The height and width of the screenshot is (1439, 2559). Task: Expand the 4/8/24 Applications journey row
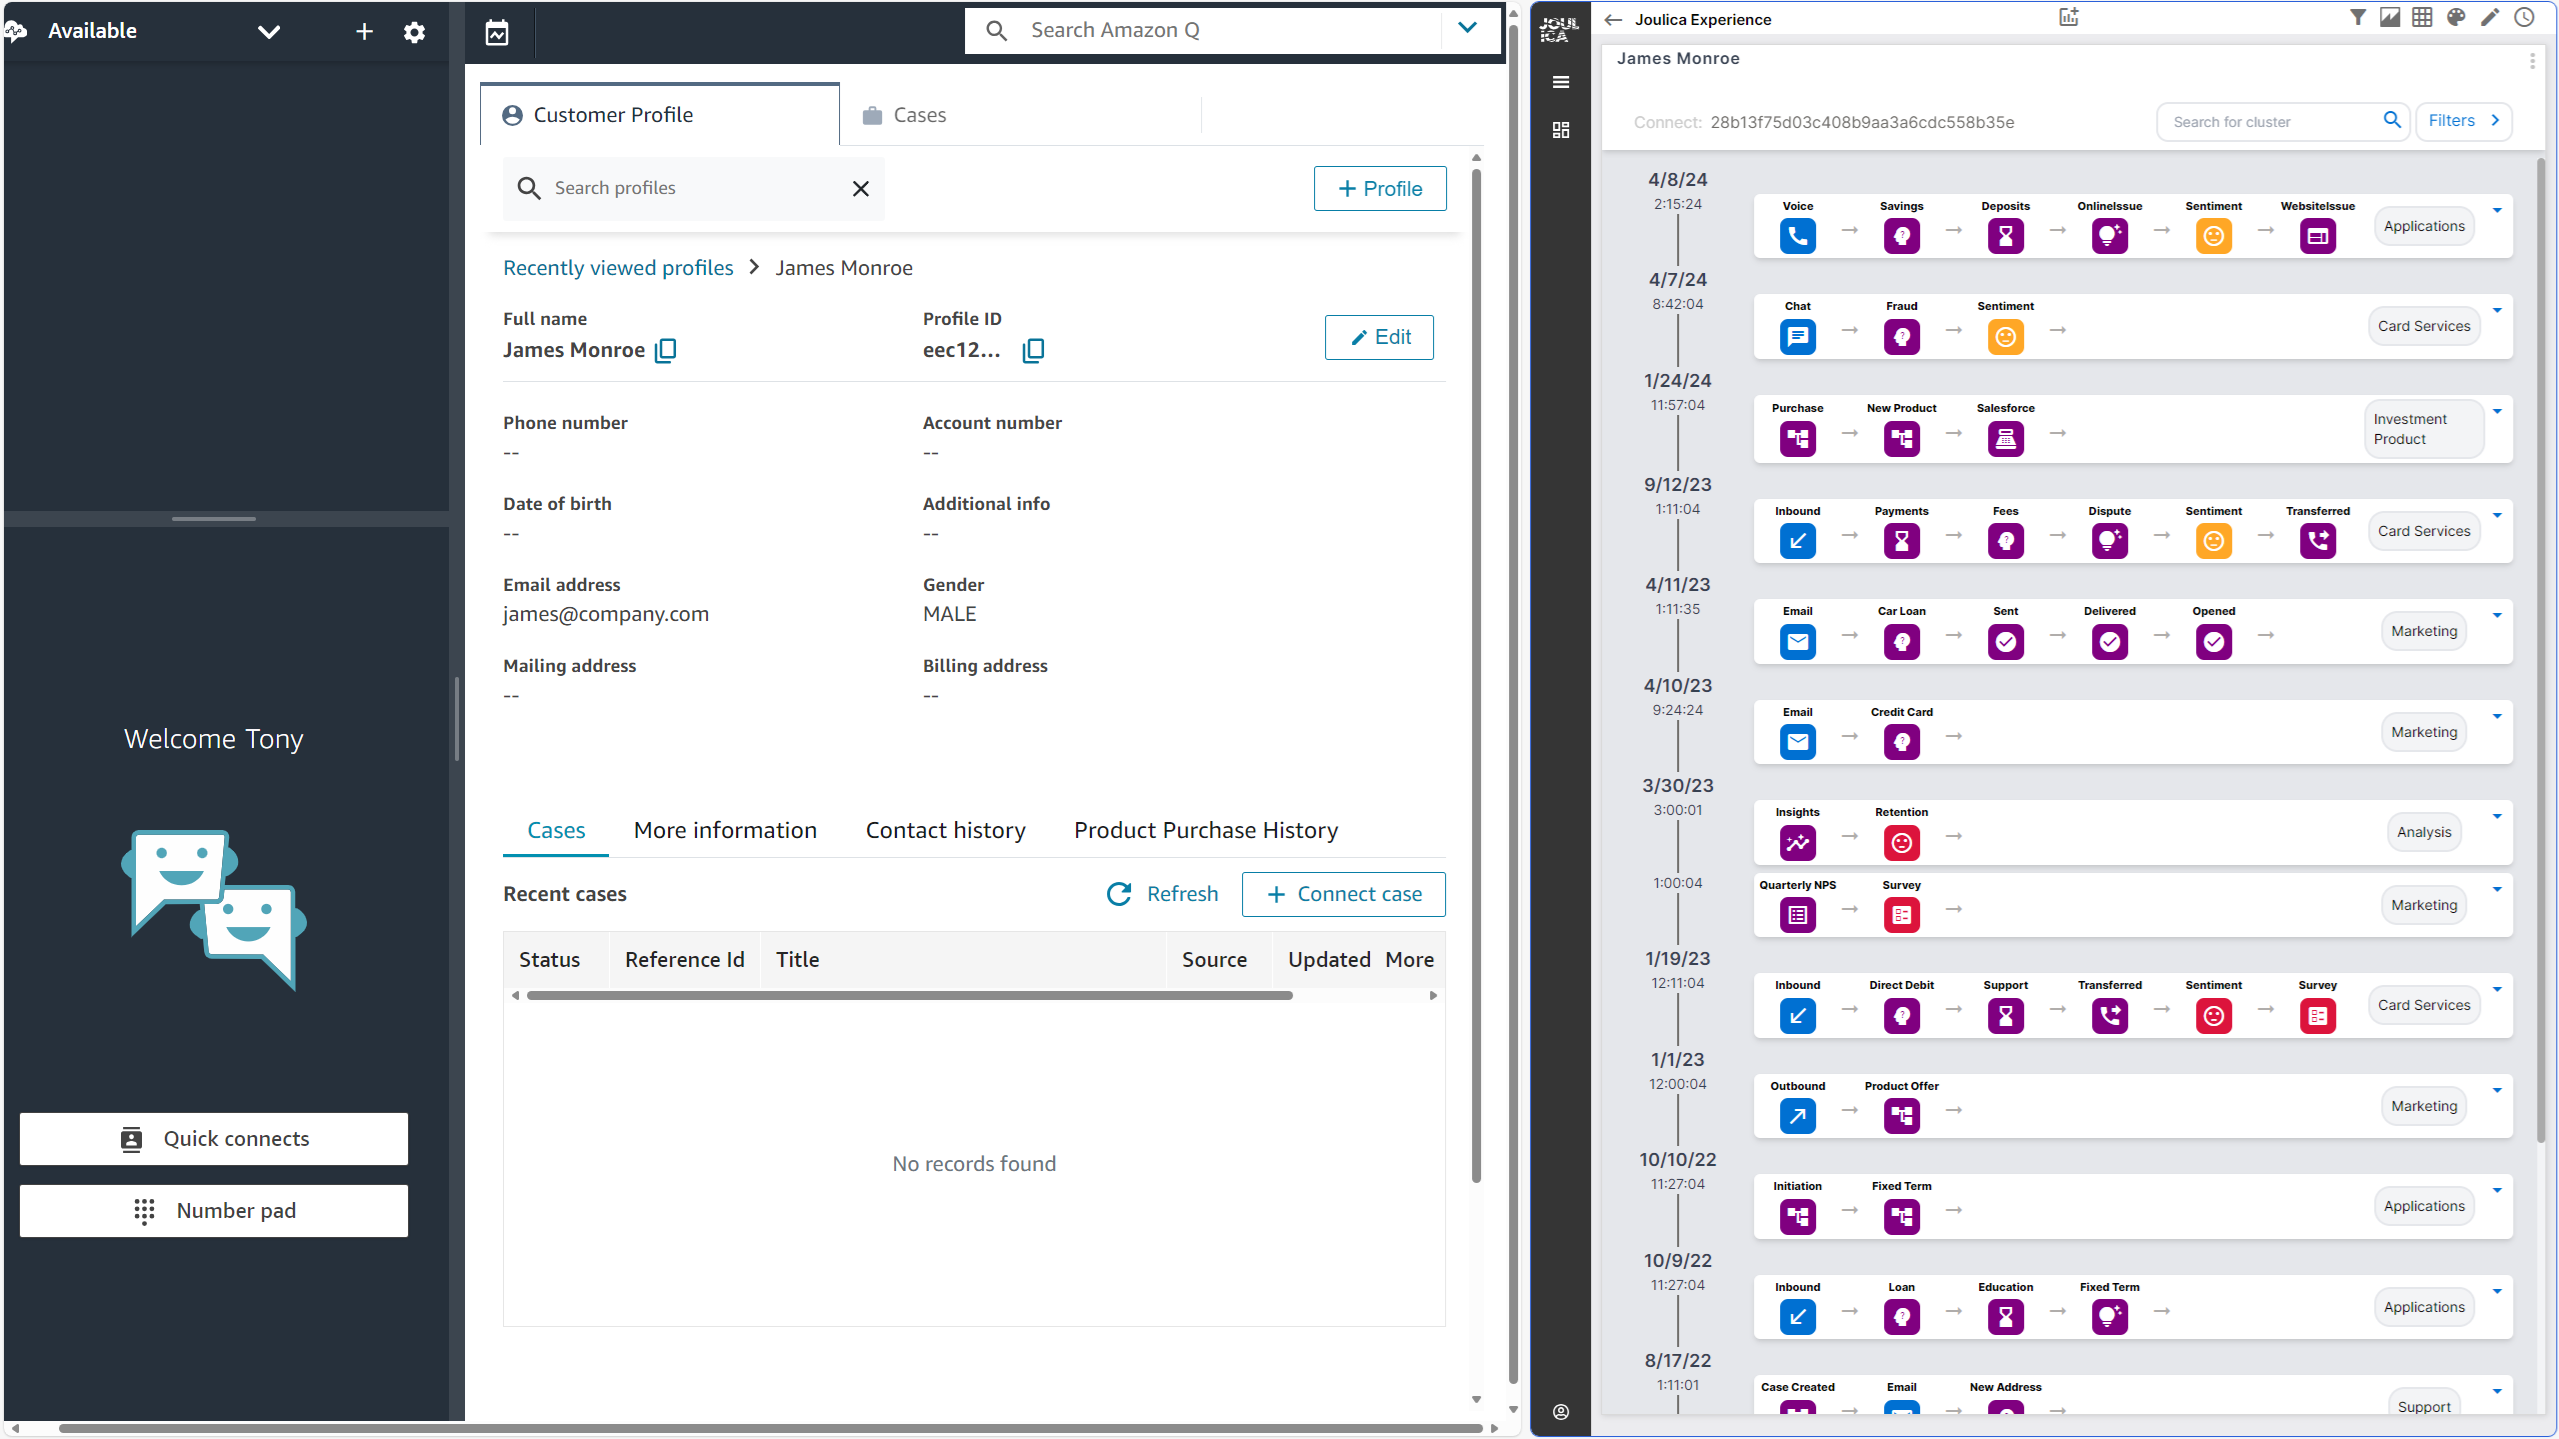tap(2497, 210)
